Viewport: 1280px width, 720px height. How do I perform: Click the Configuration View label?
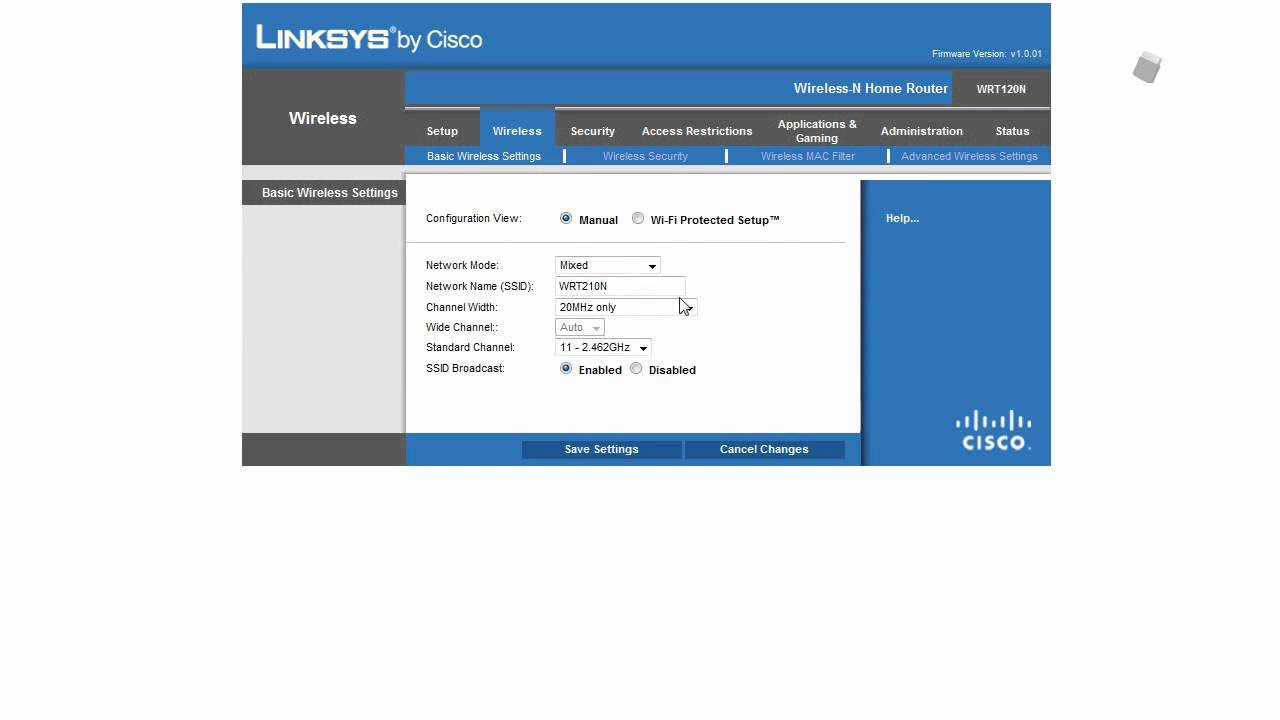point(474,218)
